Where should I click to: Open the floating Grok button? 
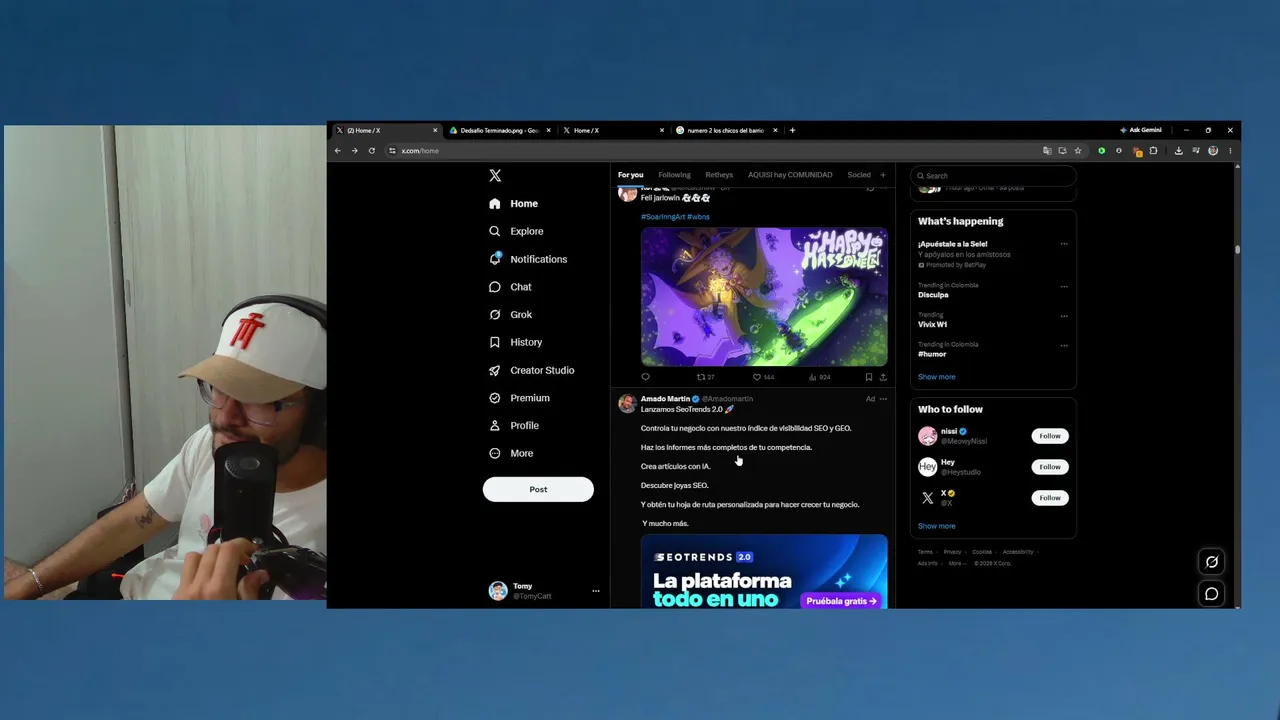click(x=1211, y=562)
